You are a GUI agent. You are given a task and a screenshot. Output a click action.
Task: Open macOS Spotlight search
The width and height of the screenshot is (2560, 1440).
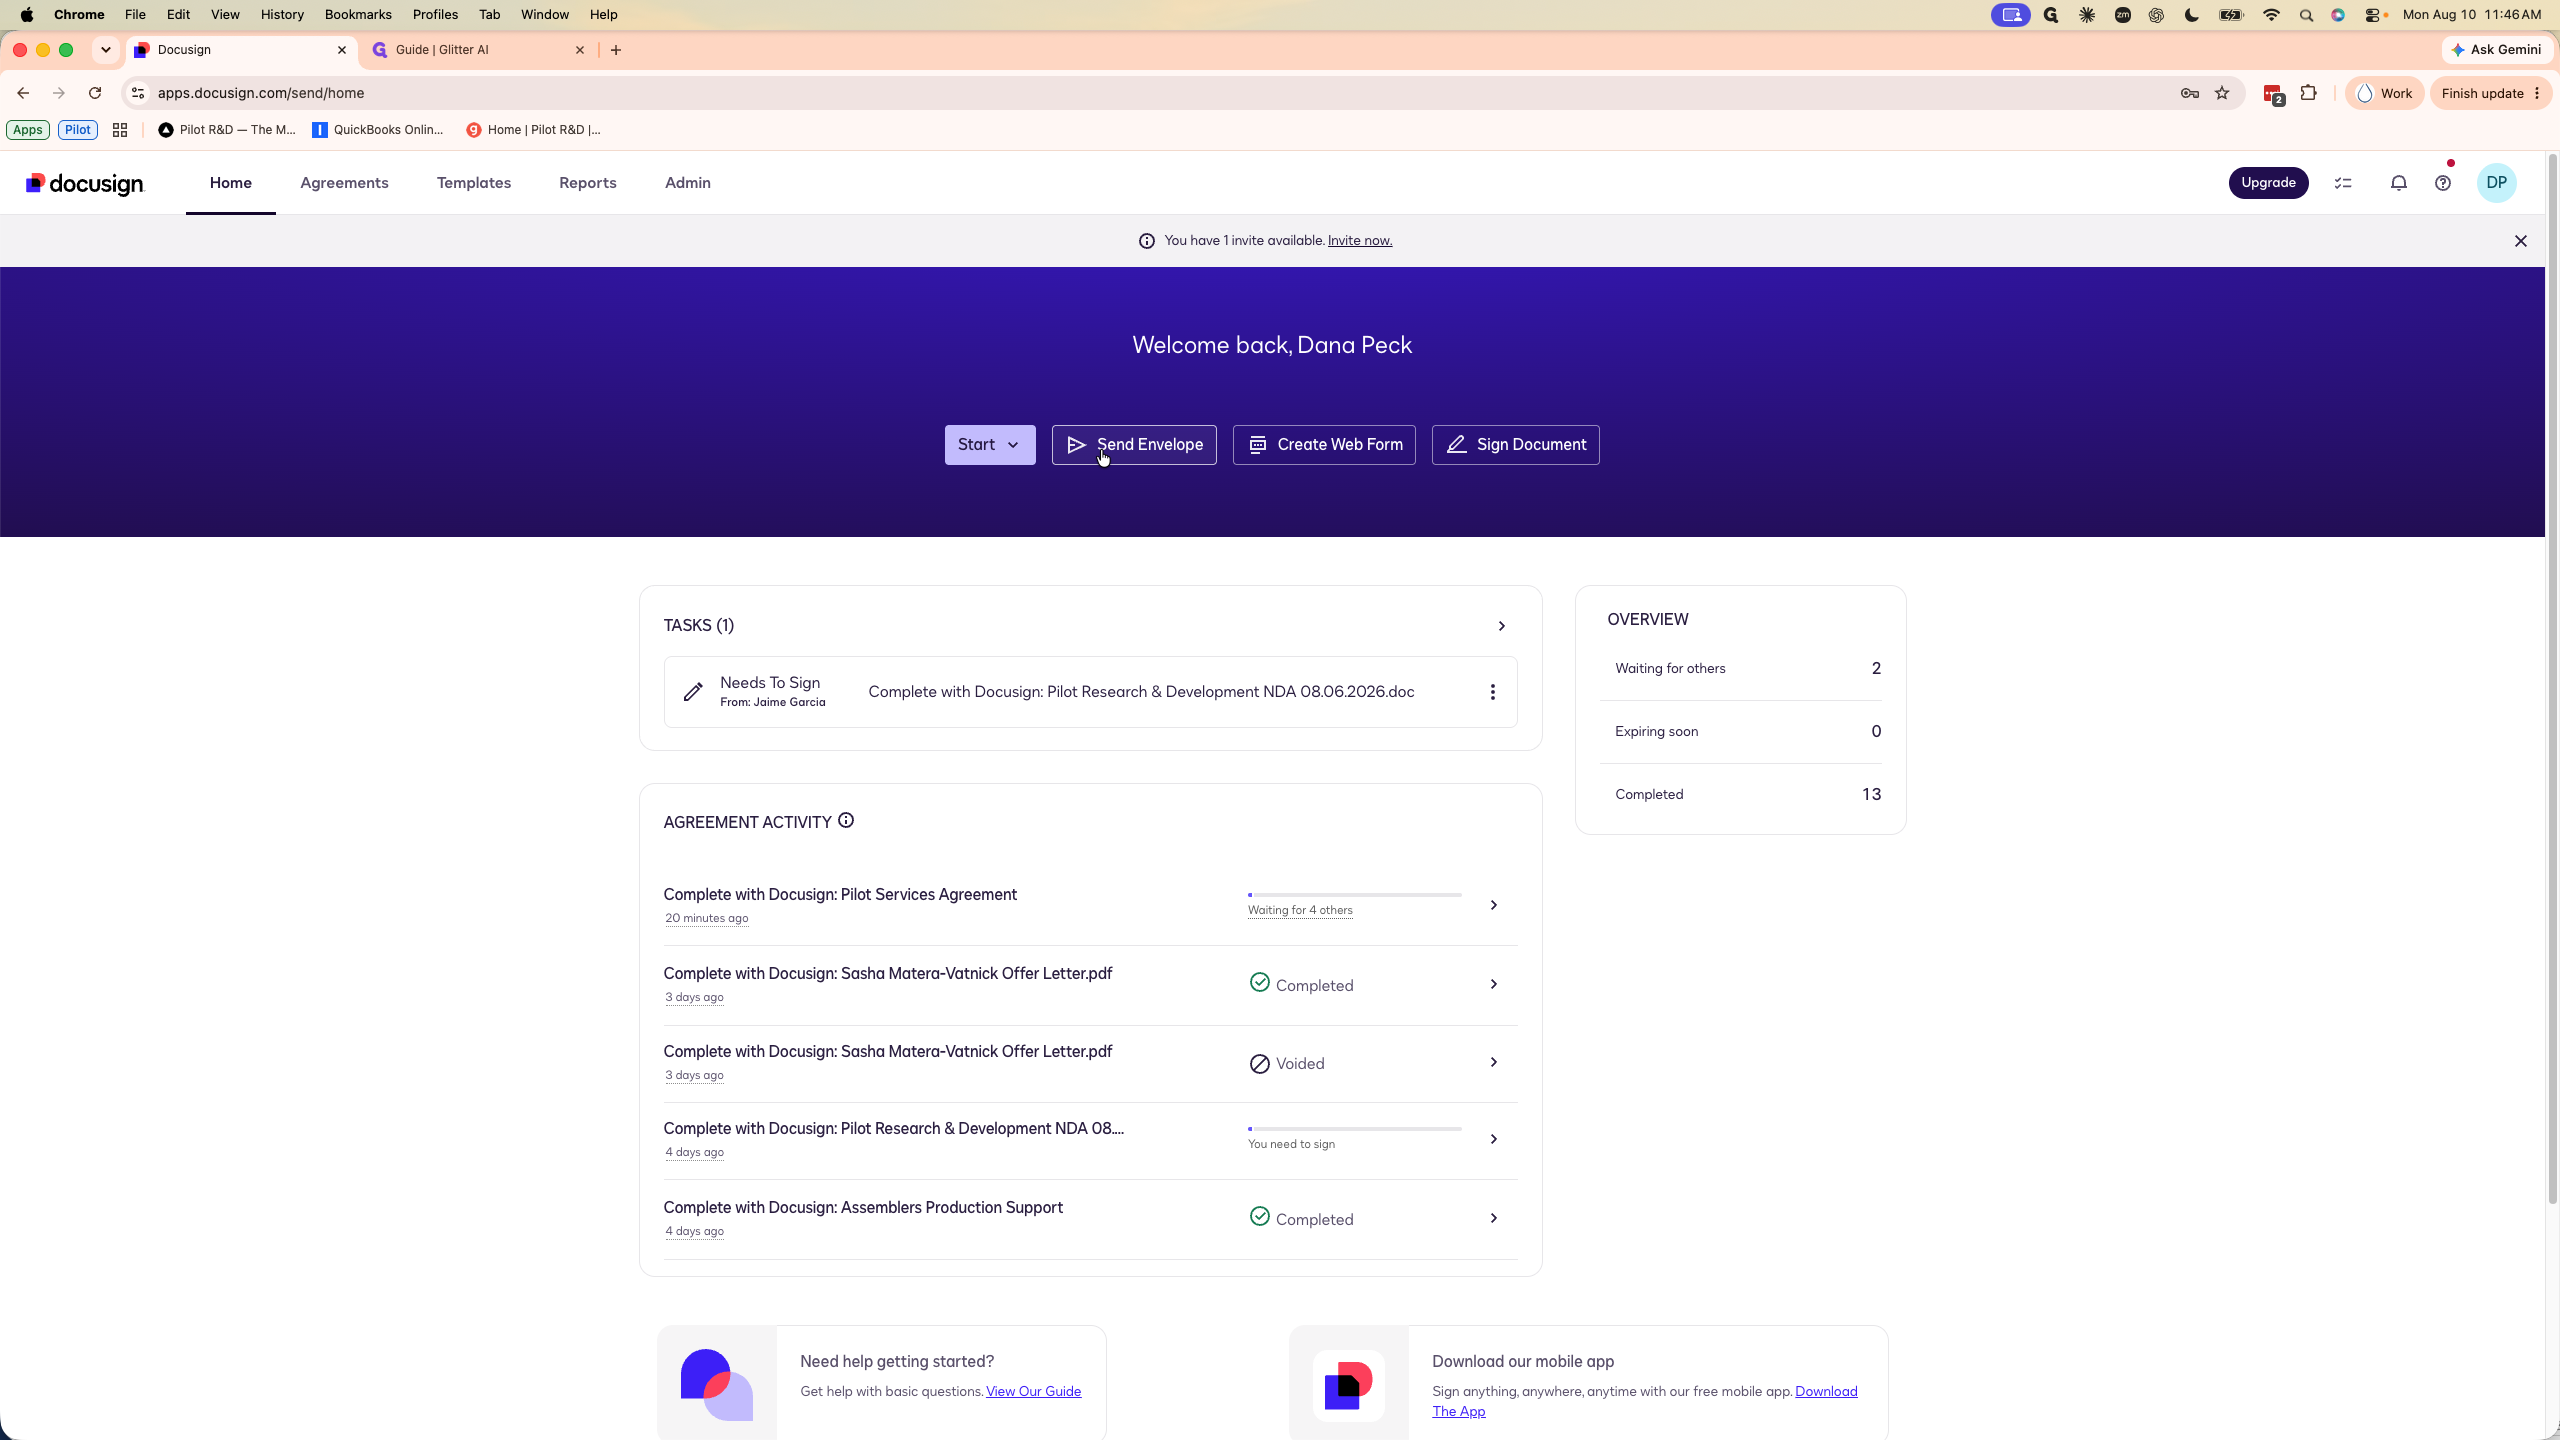tap(2306, 15)
